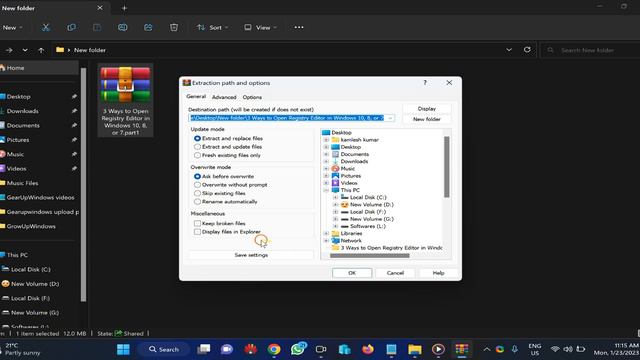Screen dimensions: 640x360
Task: Switch to the Advanced tab
Action: [x=224, y=97]
